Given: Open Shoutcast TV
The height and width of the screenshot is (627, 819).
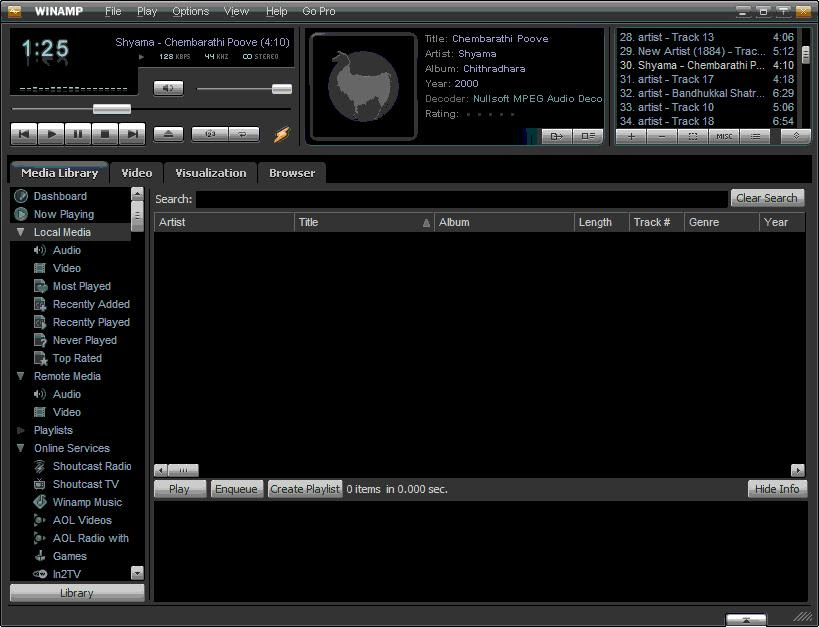Looking at the screenshot, I should click(86, 484).
